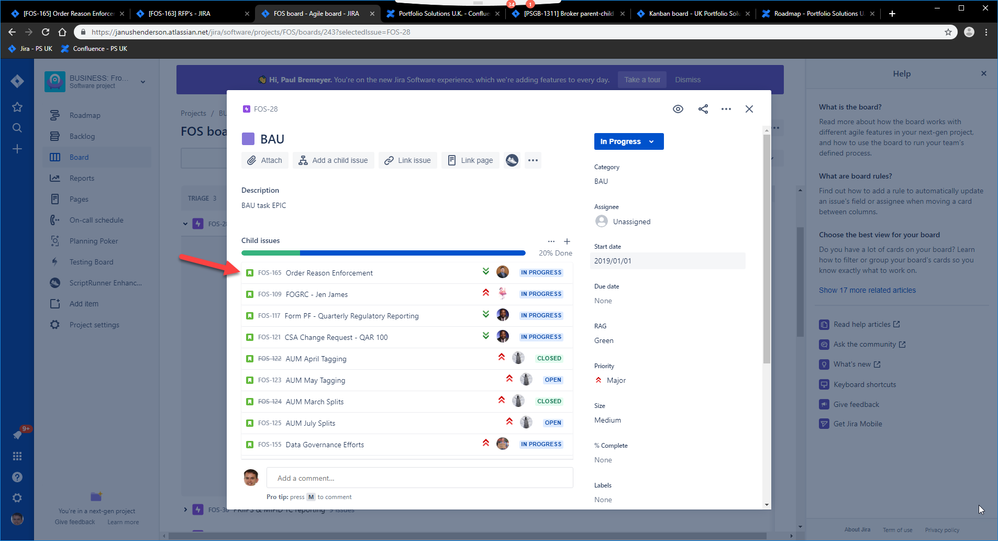Click the plus icon to add child issue
The width and height of the screenshot is (998, 541).
point(567,241)
